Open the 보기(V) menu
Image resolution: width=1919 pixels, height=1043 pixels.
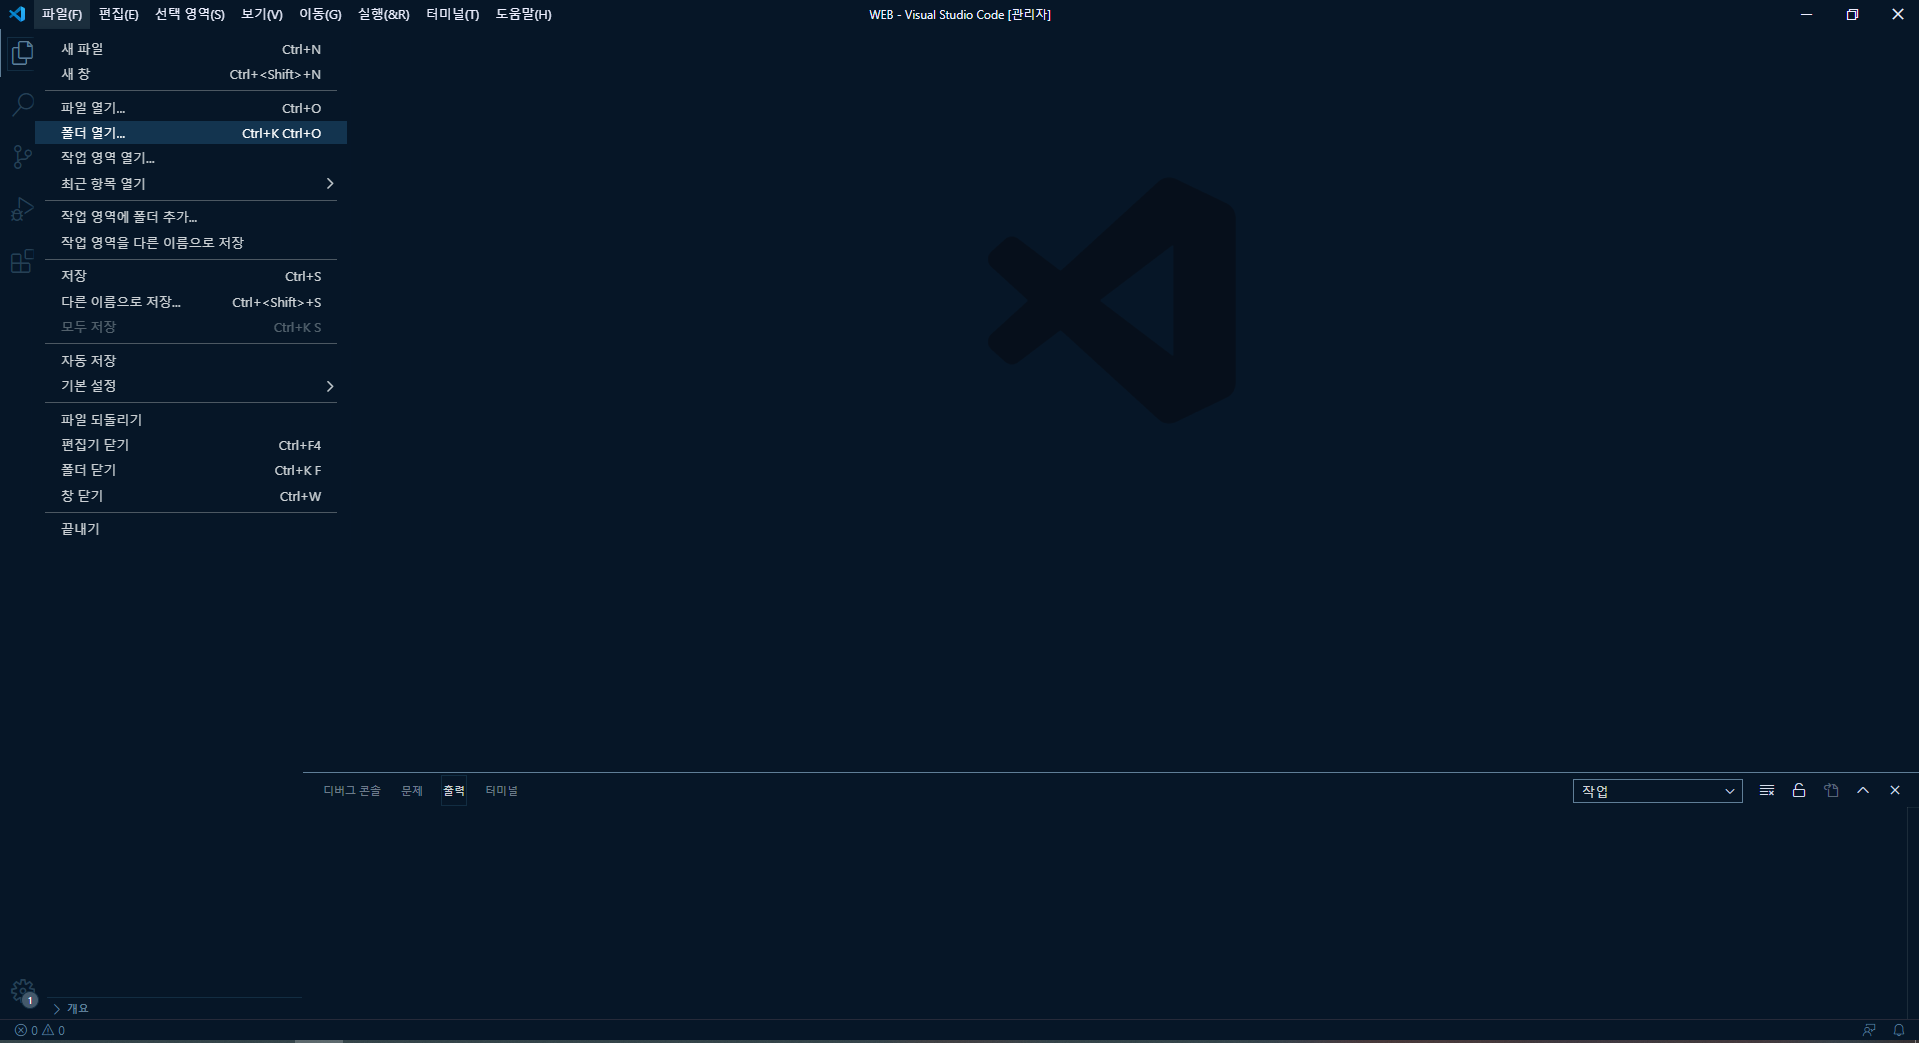tap(262, 14)
